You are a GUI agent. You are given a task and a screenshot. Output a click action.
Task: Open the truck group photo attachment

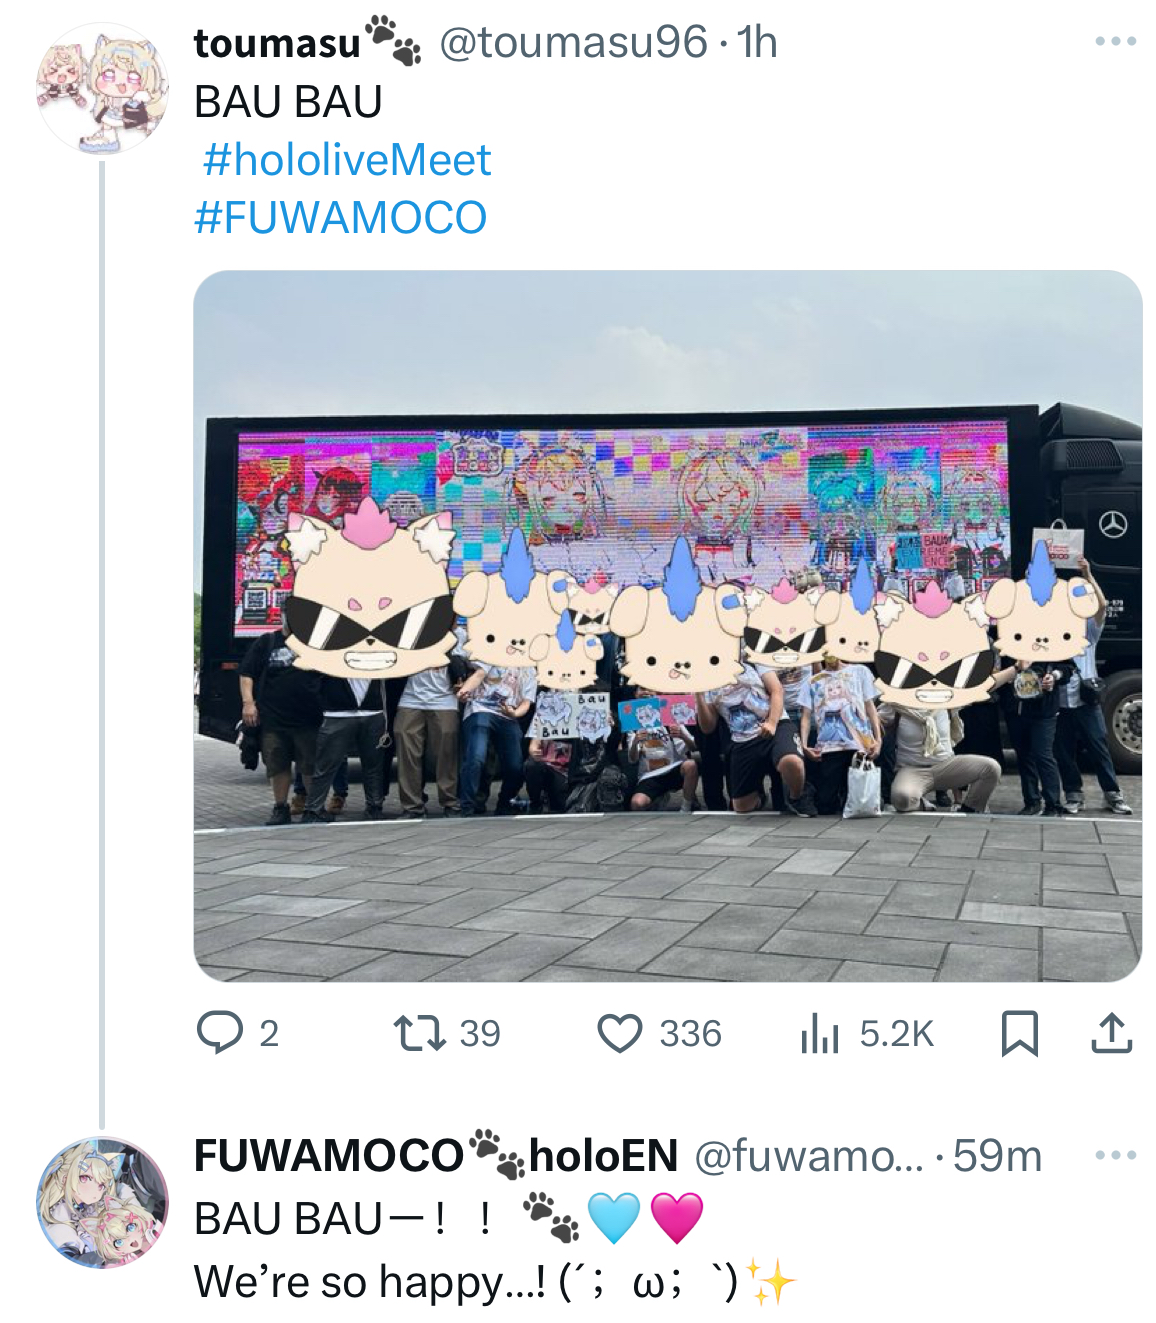[667, 626]
